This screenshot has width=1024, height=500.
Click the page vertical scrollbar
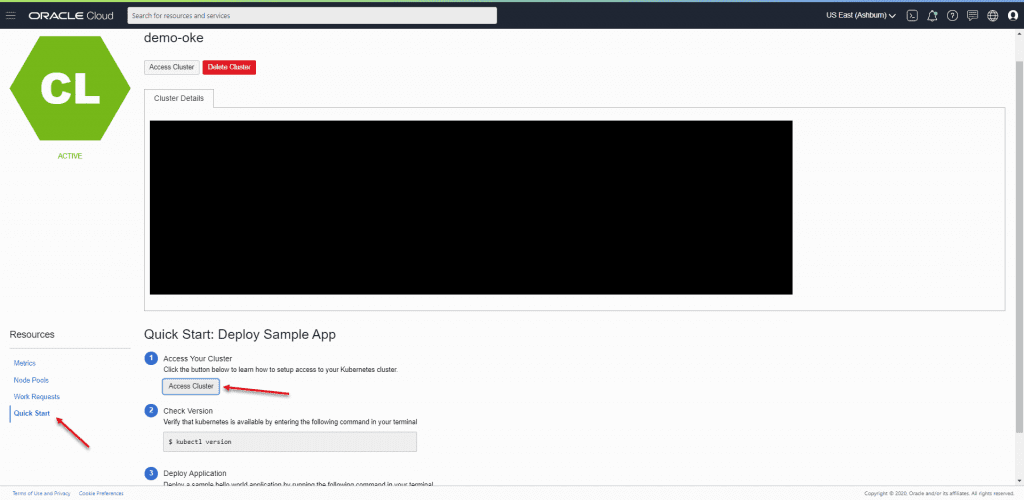(1019, 247)
